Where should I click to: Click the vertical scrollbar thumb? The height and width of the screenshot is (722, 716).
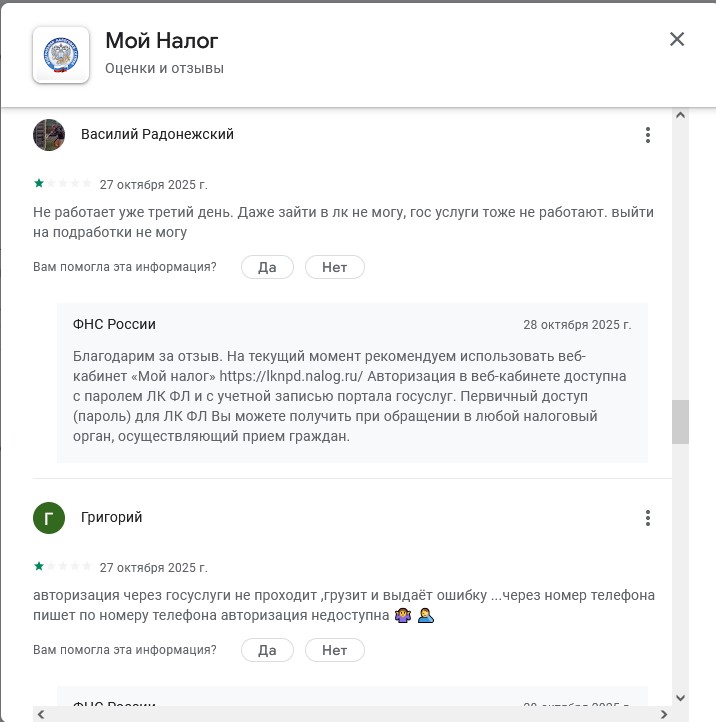681,421
